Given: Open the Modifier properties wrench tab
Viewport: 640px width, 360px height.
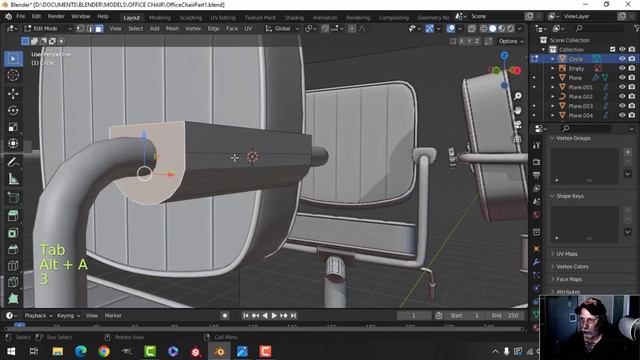Looking at the screenshot, I should (x=536, y=262).
